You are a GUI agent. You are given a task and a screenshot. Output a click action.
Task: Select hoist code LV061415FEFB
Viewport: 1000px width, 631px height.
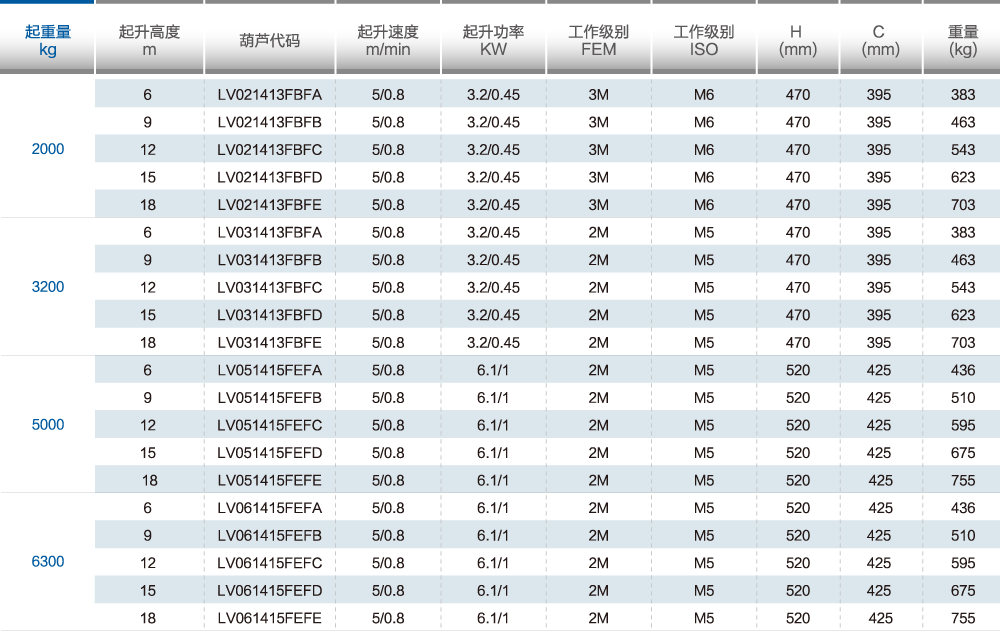(x=269, y=535)
